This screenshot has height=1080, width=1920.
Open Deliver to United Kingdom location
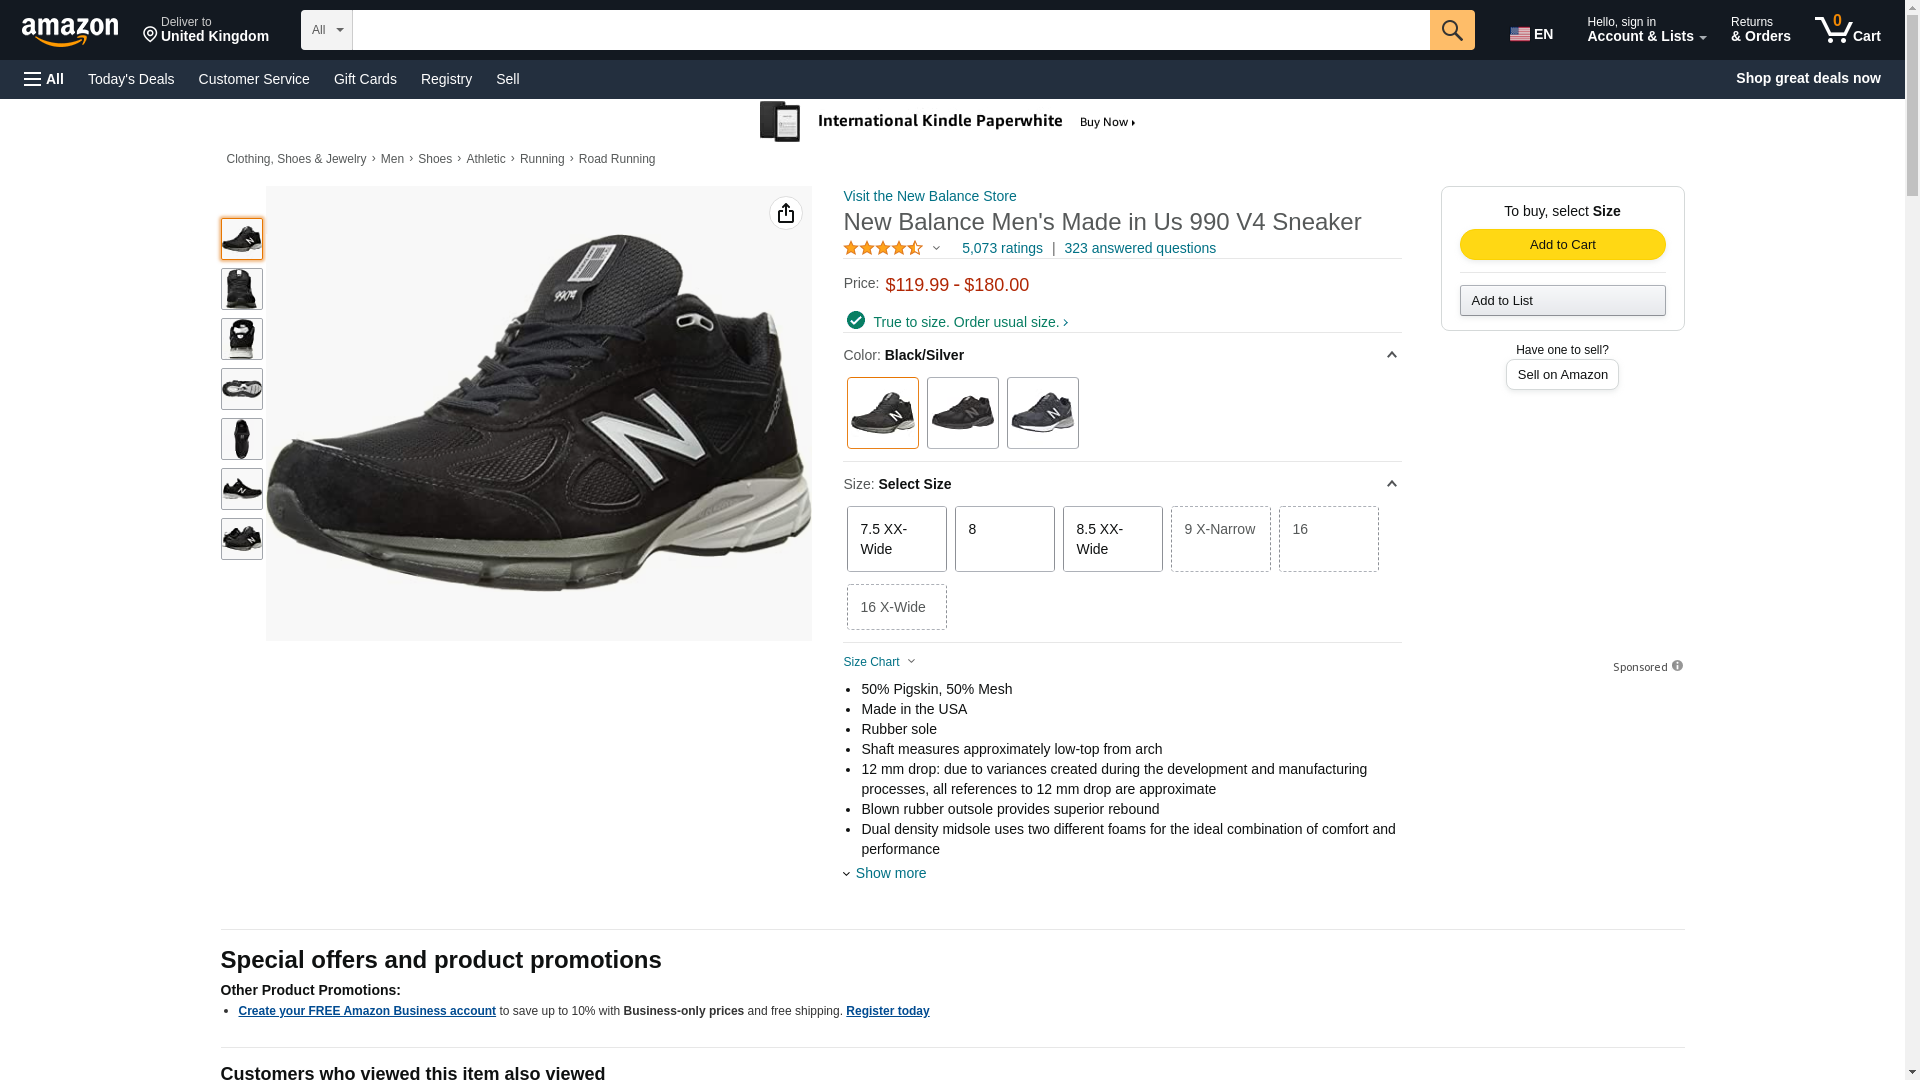(x=205, y=30)
